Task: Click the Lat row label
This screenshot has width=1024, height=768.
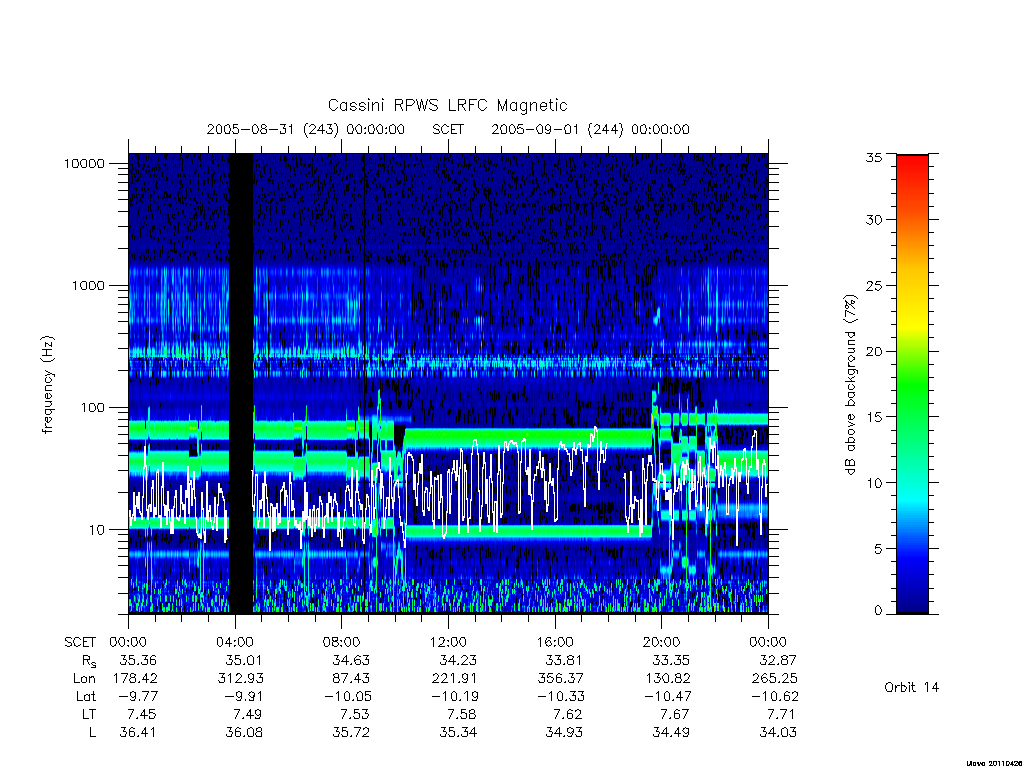Action: click(x=86, y=697)
